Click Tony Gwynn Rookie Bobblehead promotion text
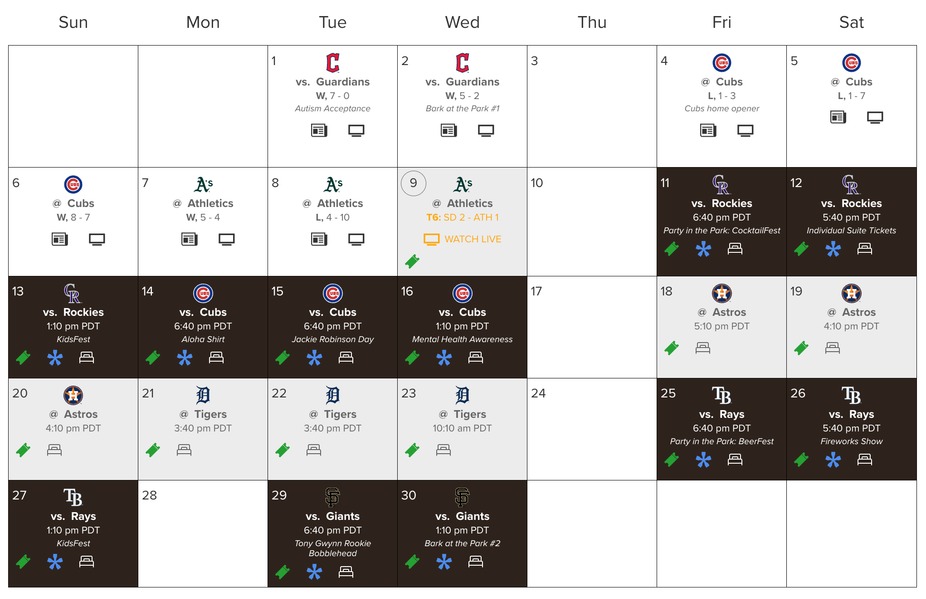 point(333,548)
